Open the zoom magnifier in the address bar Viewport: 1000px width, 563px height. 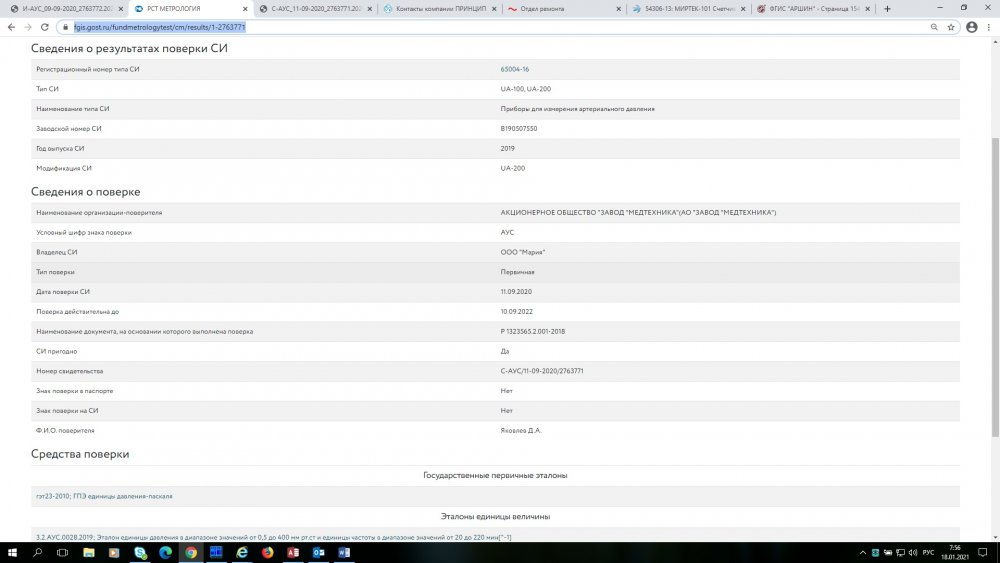pyautogui.click(x=934, y=27)
